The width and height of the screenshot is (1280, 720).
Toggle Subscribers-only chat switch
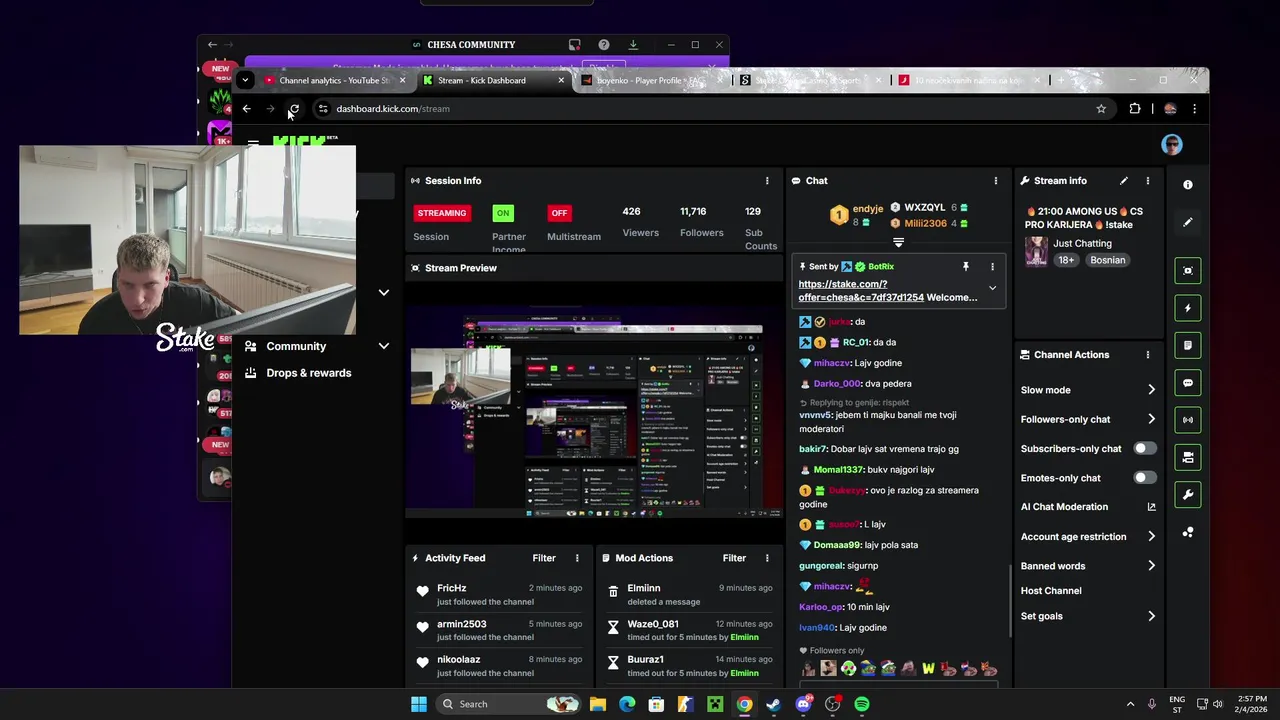pyautogui.click(x=1145, y=449)
